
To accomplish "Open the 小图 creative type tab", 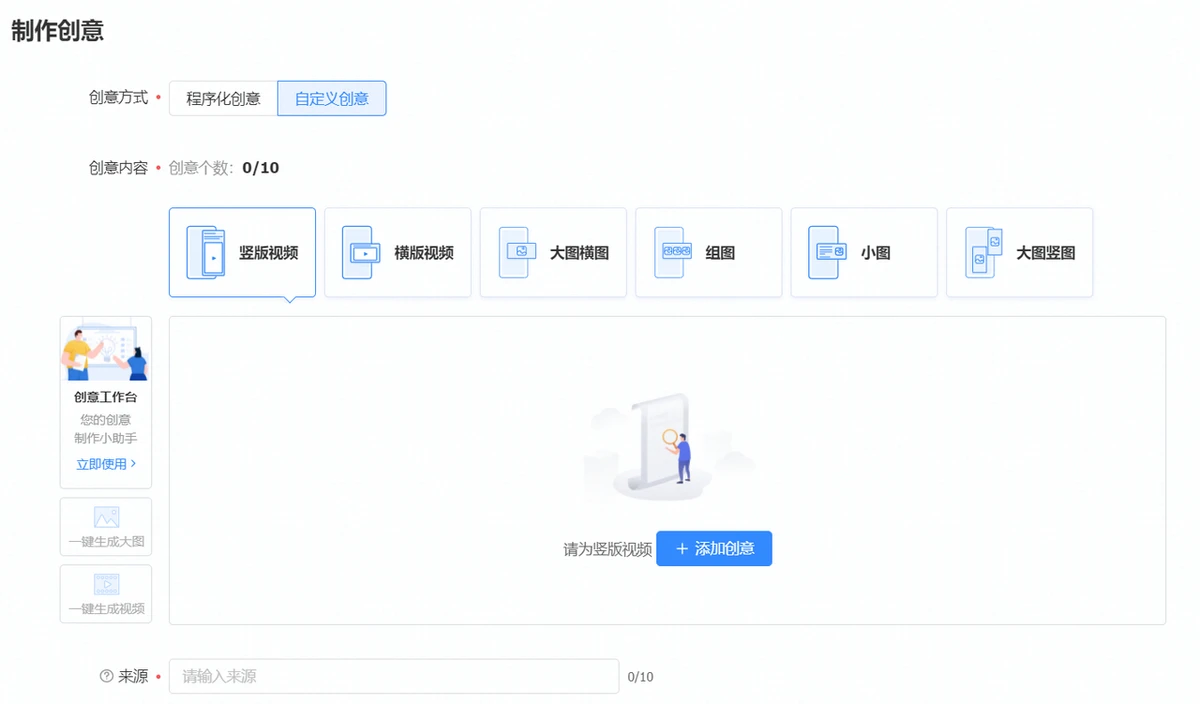I will pos(875,253).
